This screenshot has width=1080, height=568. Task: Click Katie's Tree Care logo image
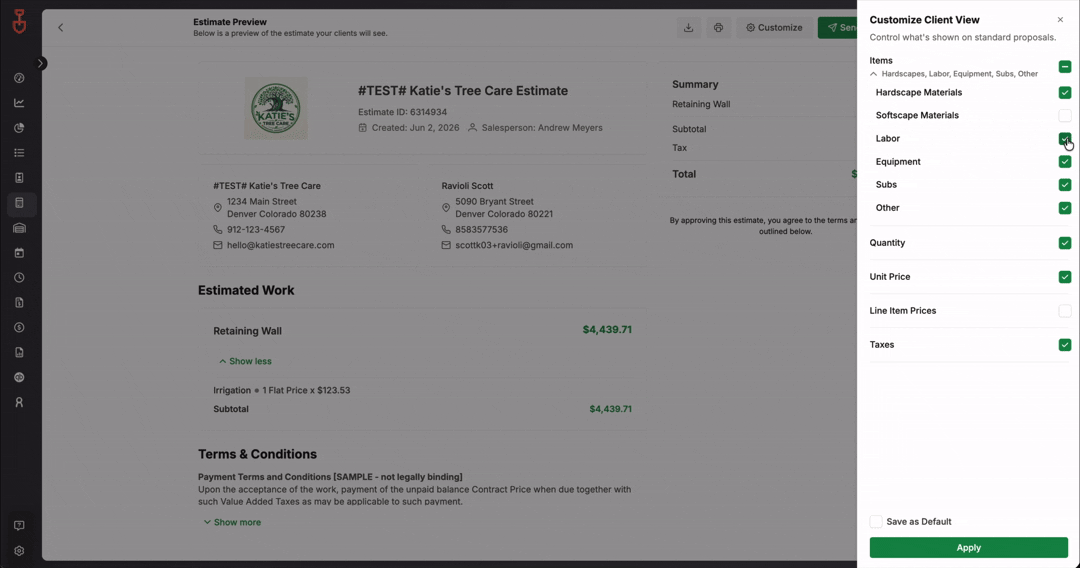point(276,108)
